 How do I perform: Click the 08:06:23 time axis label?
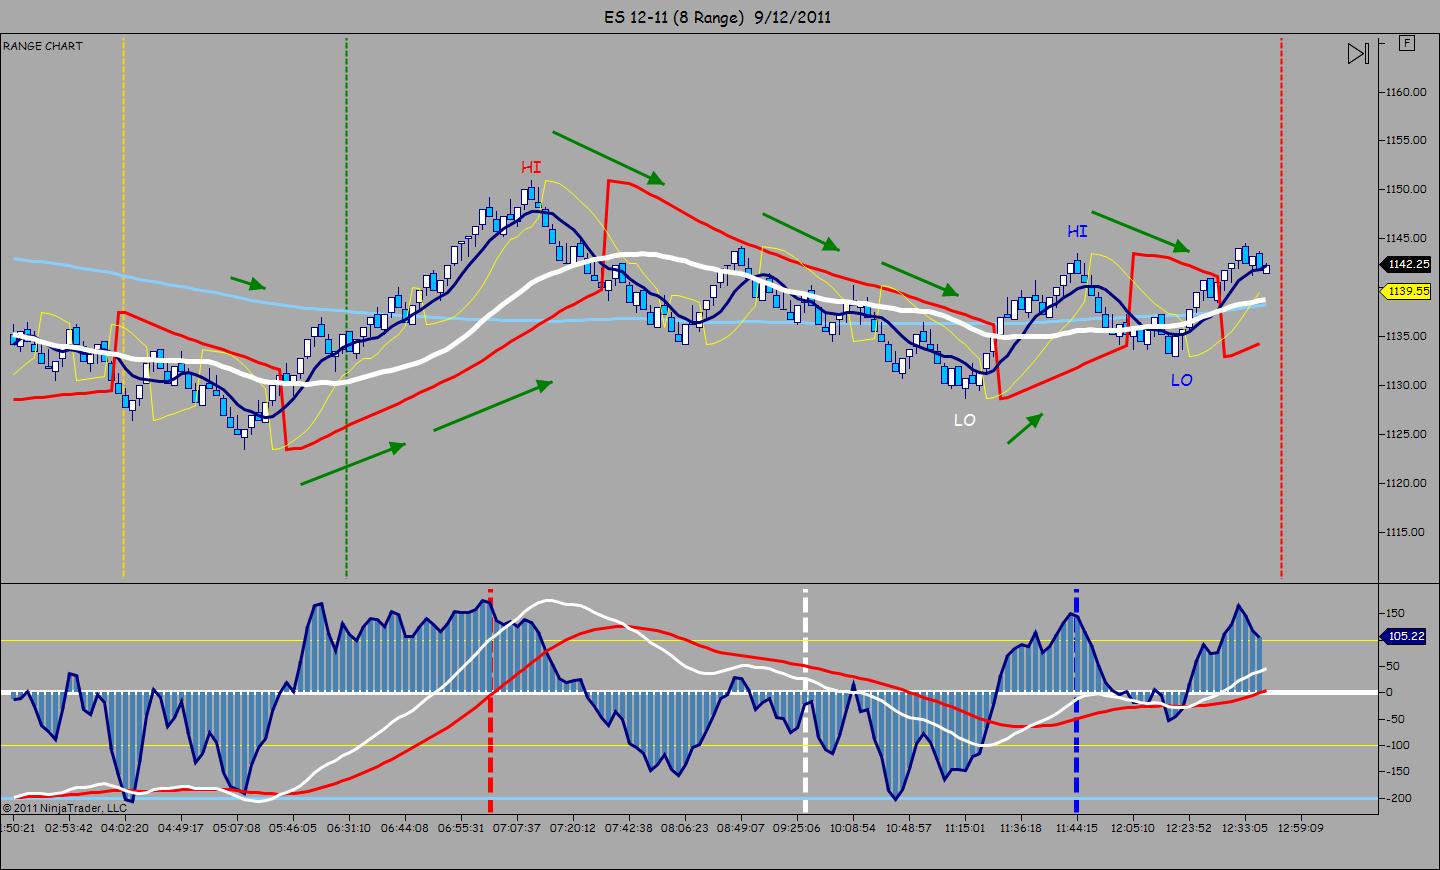pos(685,828)
